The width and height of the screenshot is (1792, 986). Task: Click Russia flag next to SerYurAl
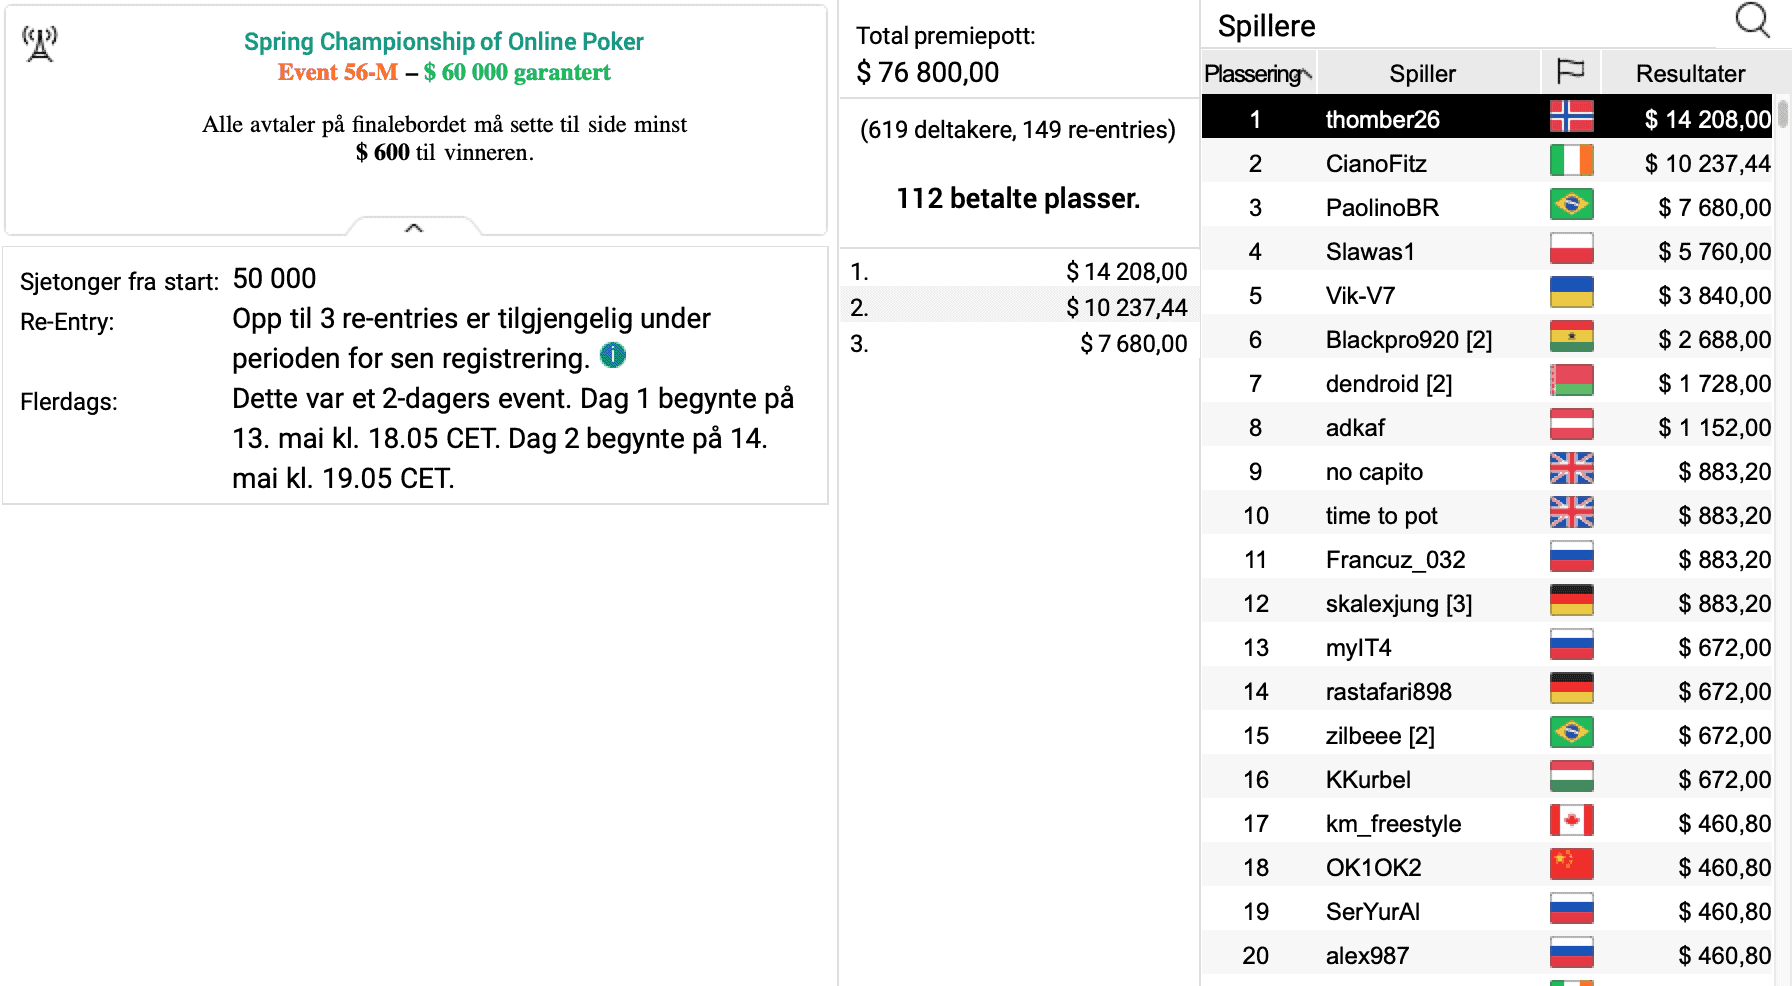pyautogui.click(x=1571, y=909)
